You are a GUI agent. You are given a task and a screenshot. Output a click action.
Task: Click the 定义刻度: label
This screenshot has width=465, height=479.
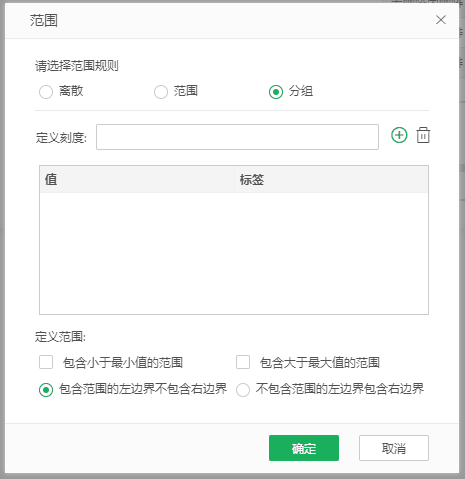[61, 137]
